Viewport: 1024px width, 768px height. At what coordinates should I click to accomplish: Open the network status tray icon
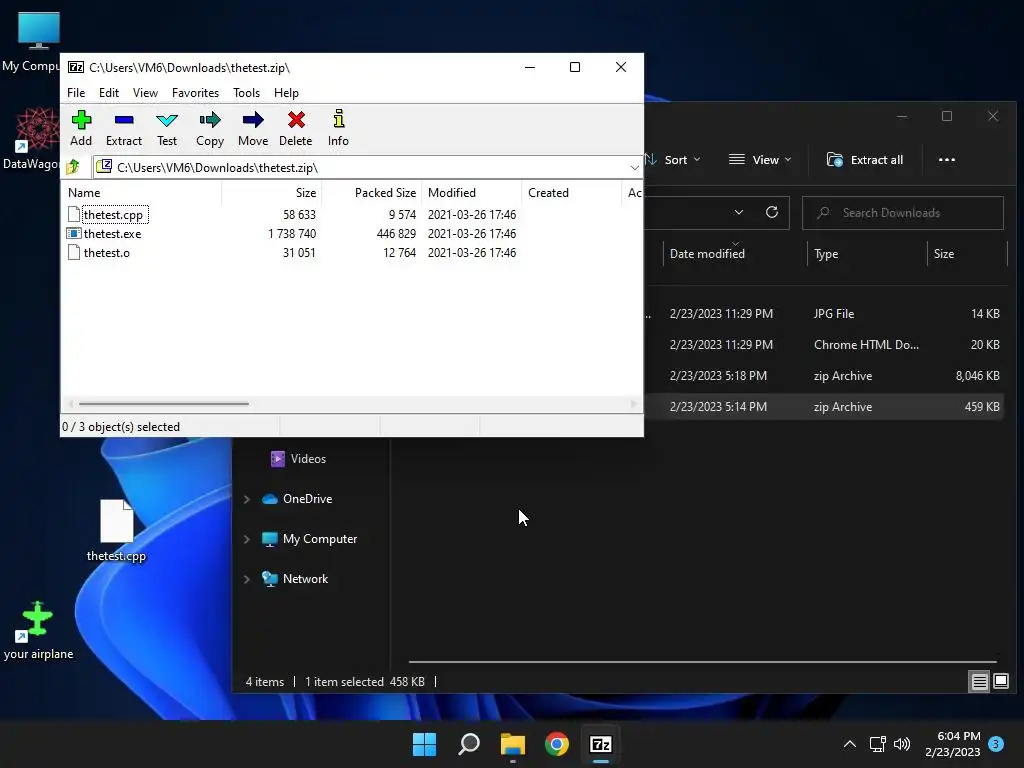pos(877,744)
